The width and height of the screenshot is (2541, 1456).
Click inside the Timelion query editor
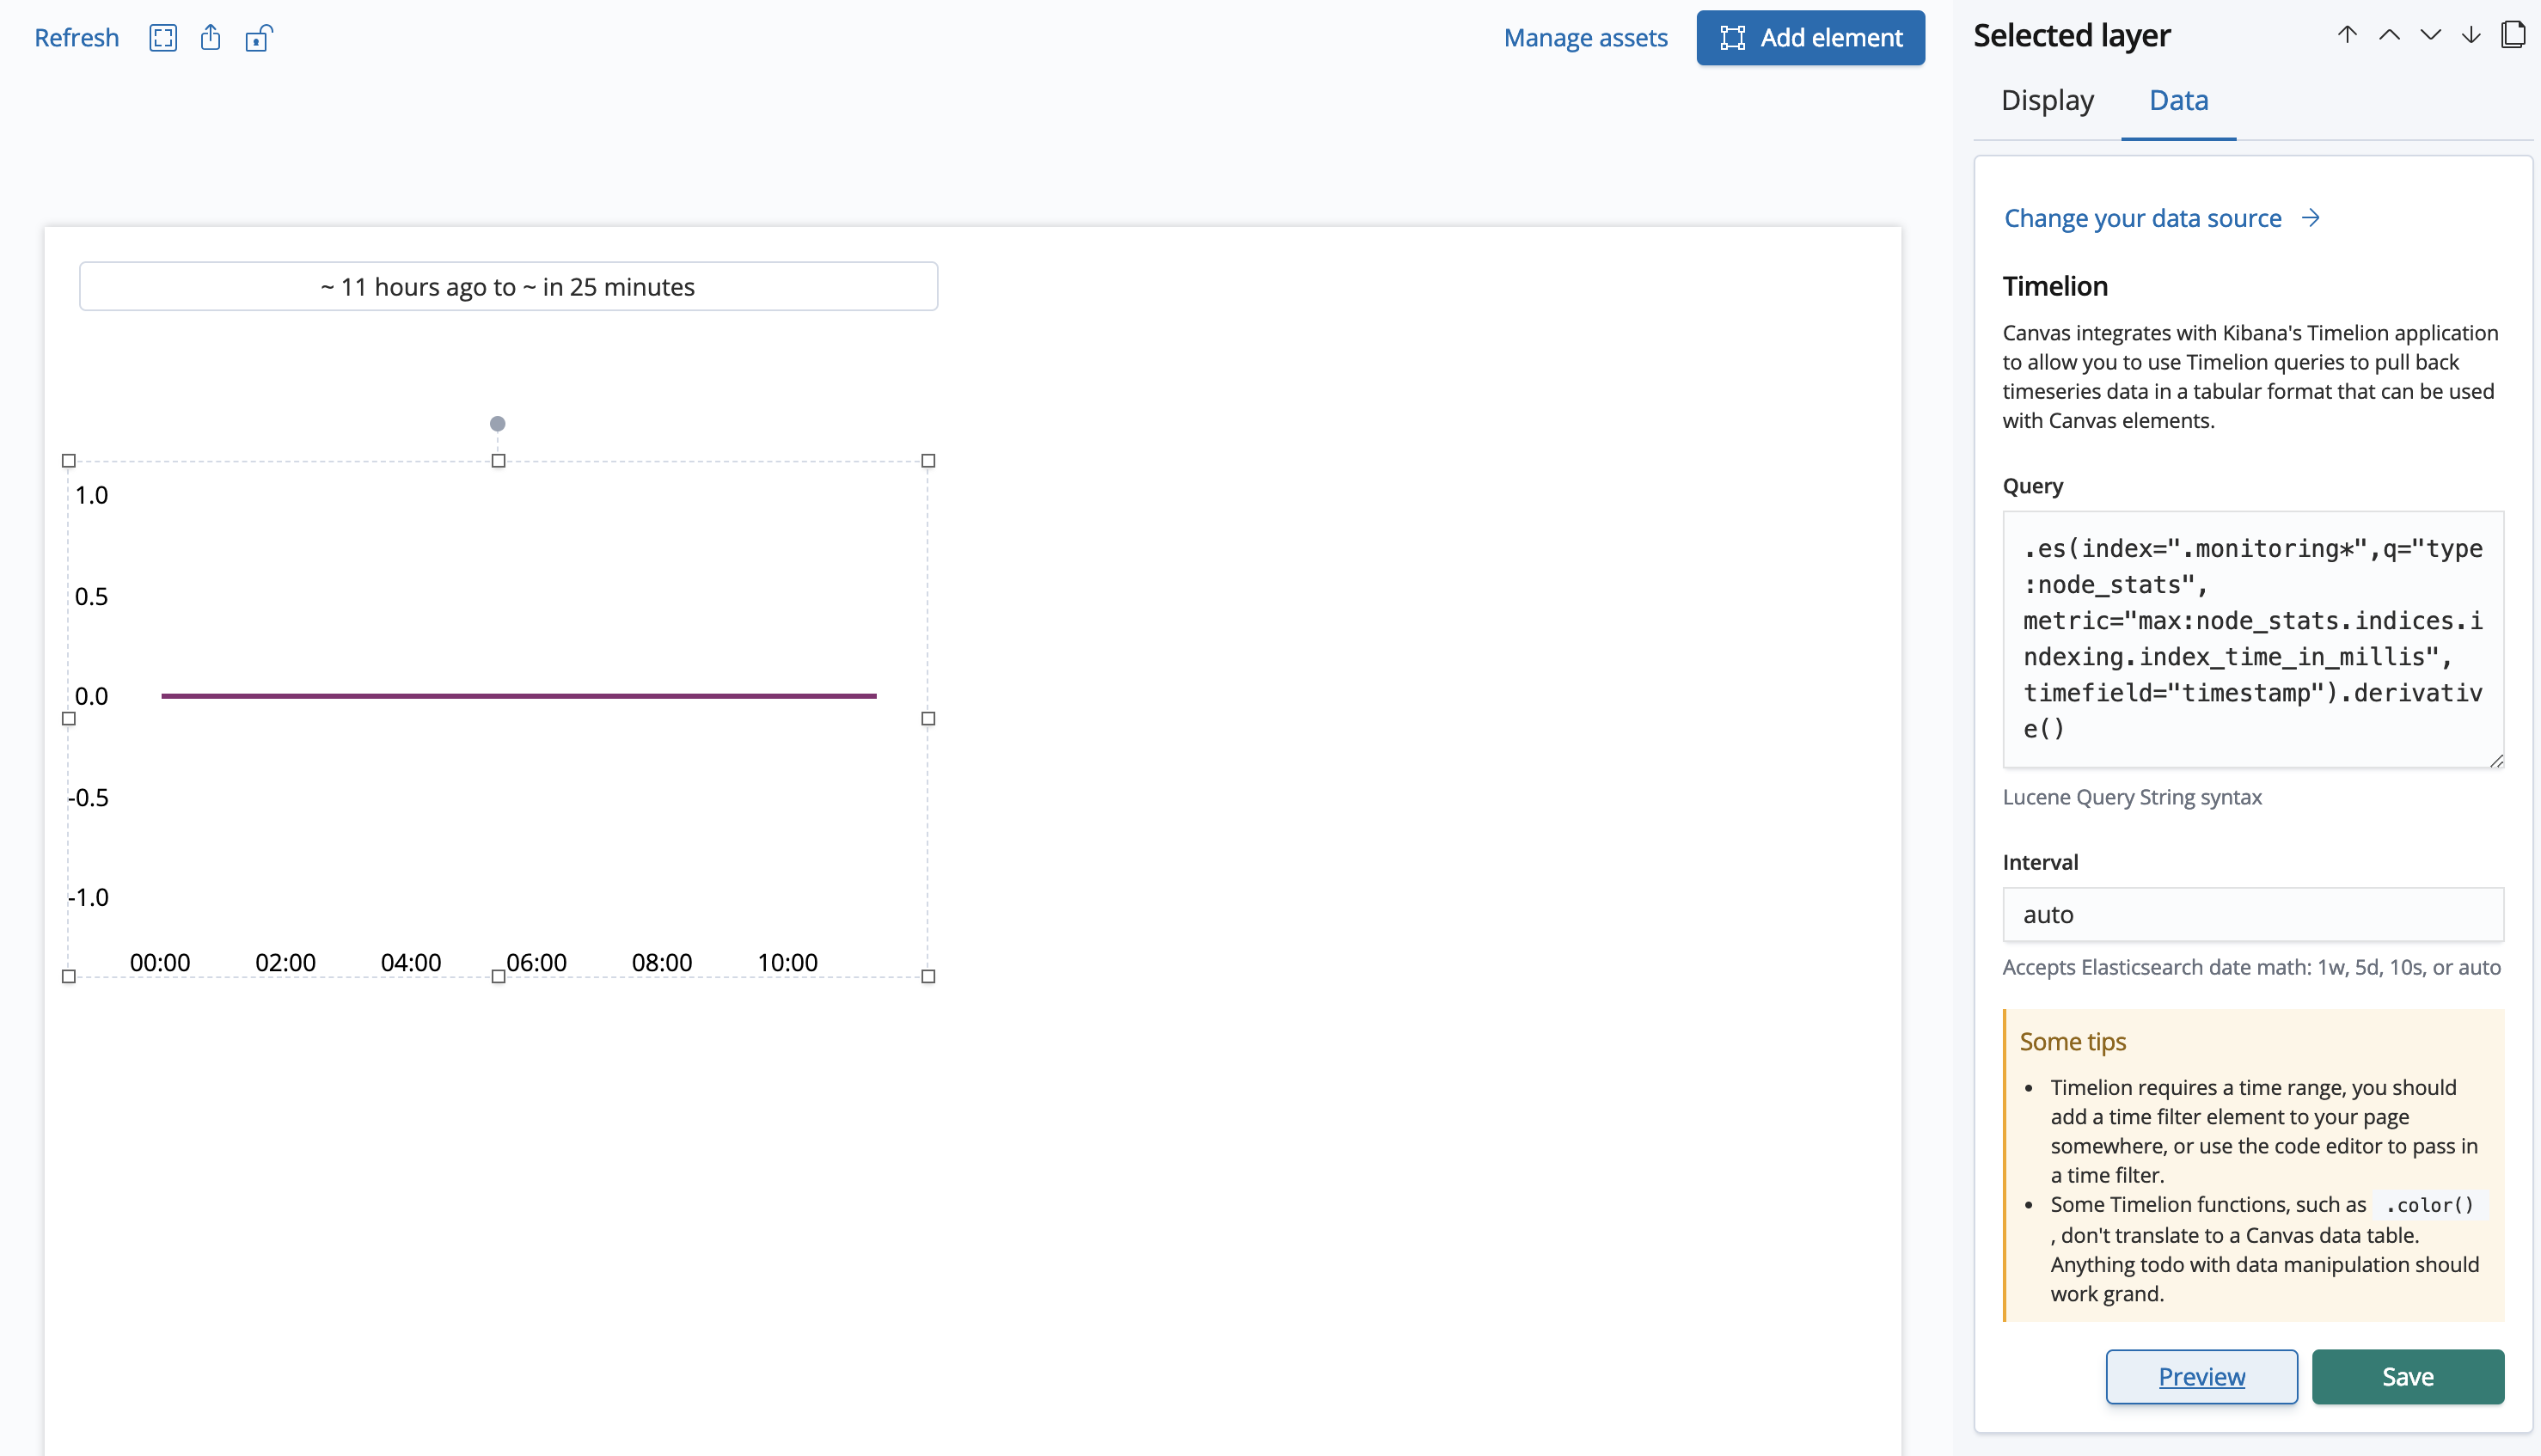(2251, 640)
